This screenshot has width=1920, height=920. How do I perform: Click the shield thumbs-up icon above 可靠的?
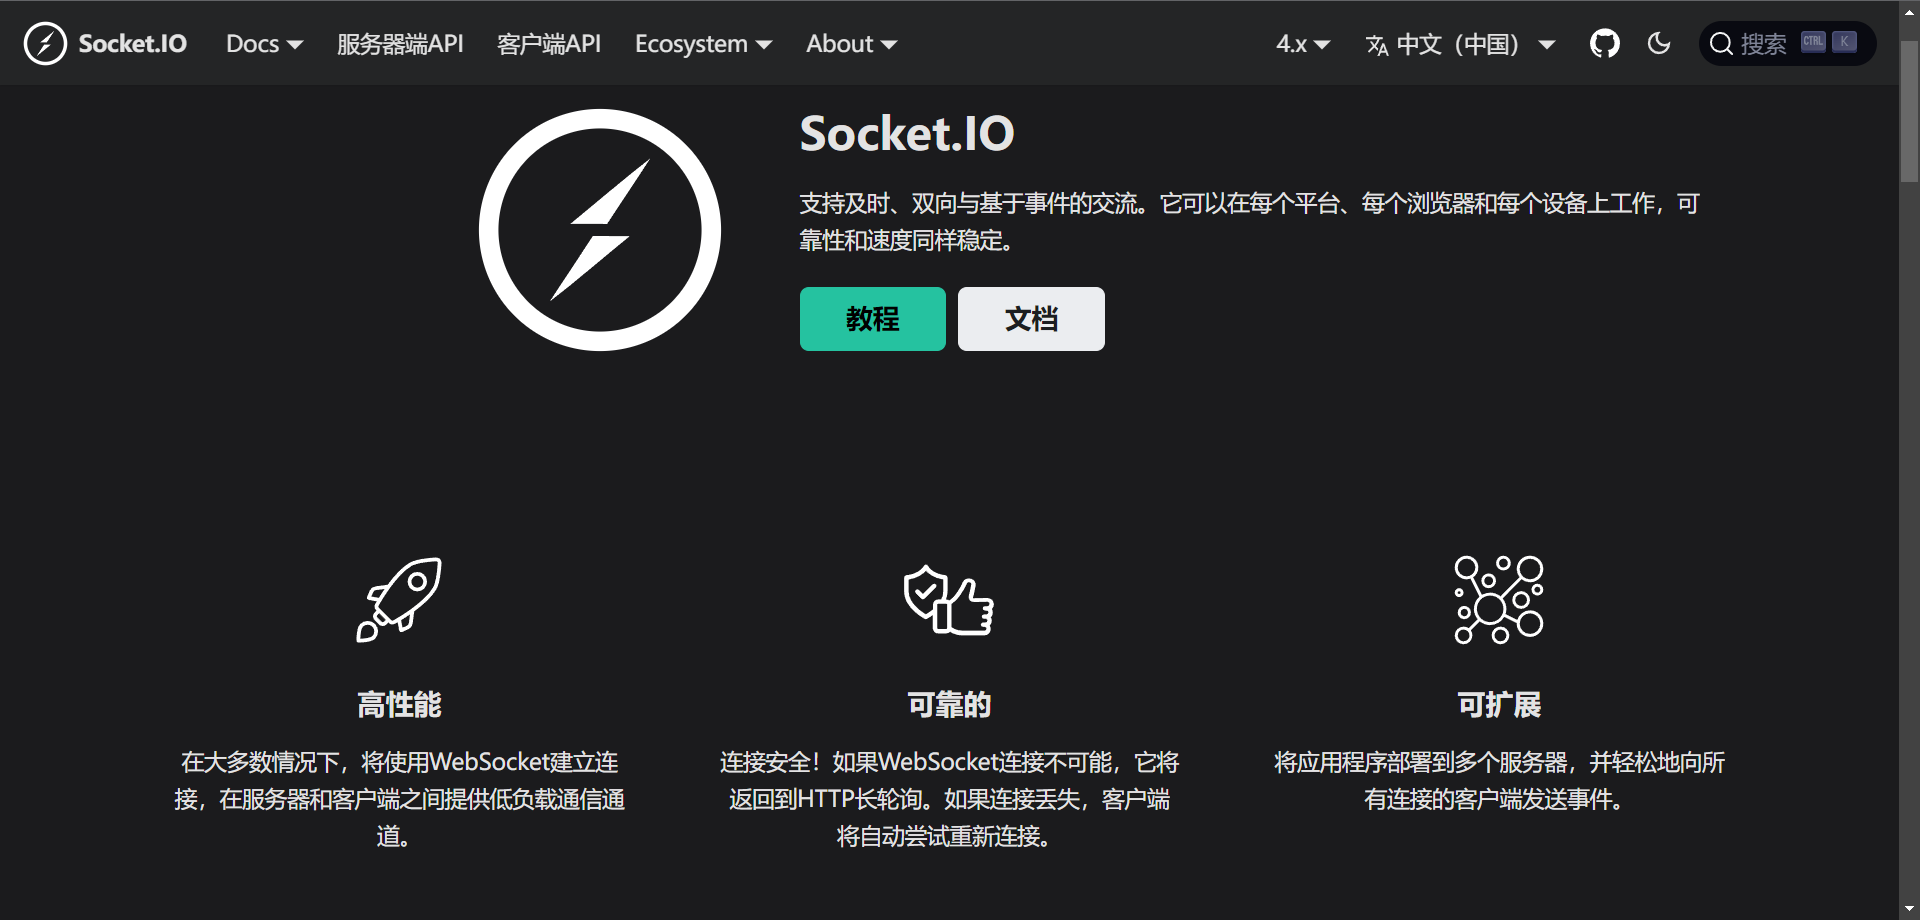pos(948,600)
